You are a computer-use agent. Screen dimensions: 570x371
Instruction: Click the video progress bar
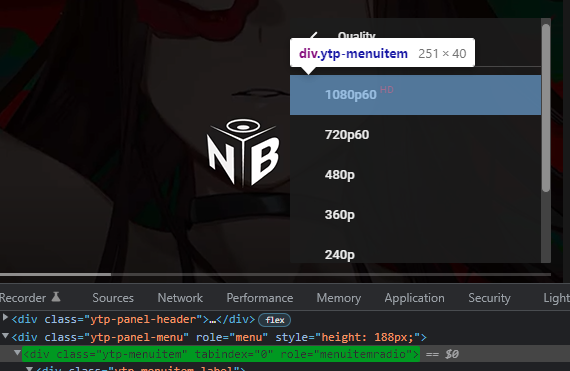point(275,274)
